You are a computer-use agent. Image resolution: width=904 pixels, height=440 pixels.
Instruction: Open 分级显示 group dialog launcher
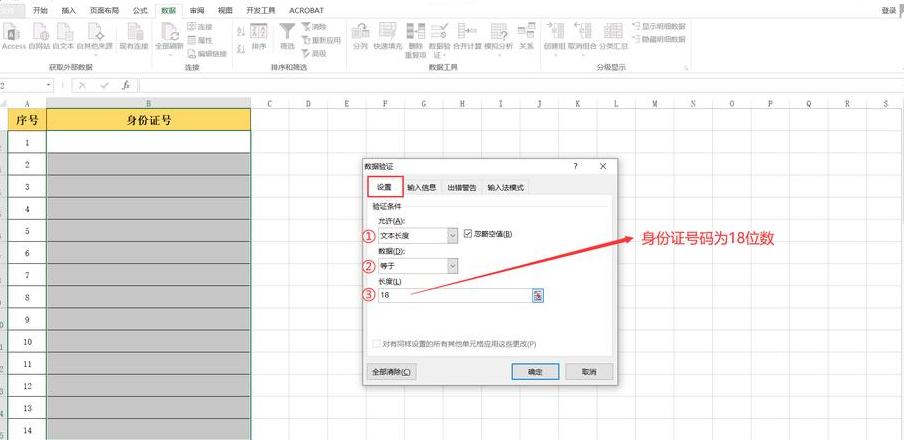click(x=685, y=68)
